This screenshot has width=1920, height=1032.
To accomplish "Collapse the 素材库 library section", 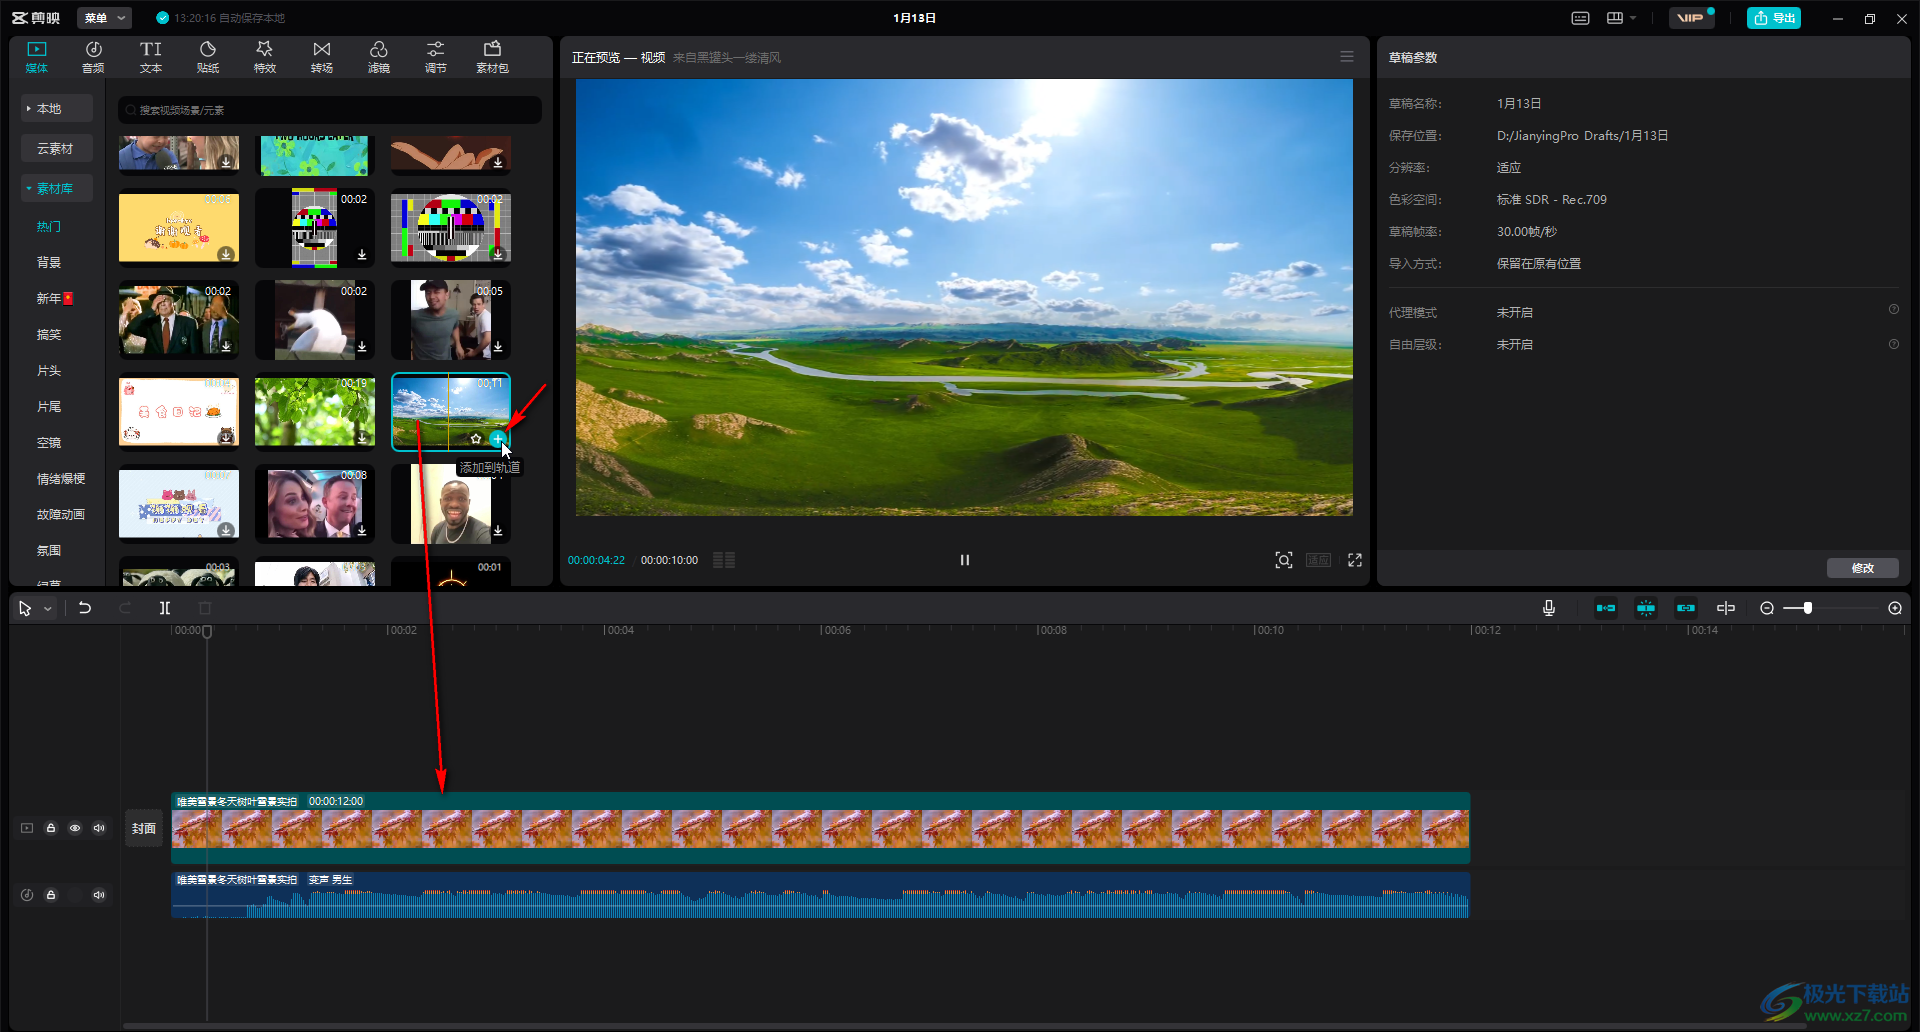I will coord(57,188).
